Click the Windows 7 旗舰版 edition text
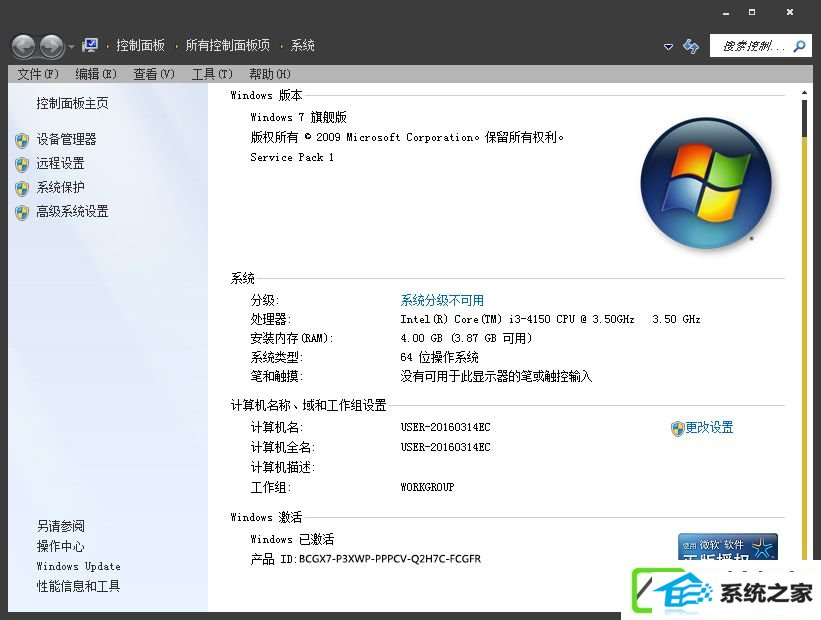 tap(298, 117)
